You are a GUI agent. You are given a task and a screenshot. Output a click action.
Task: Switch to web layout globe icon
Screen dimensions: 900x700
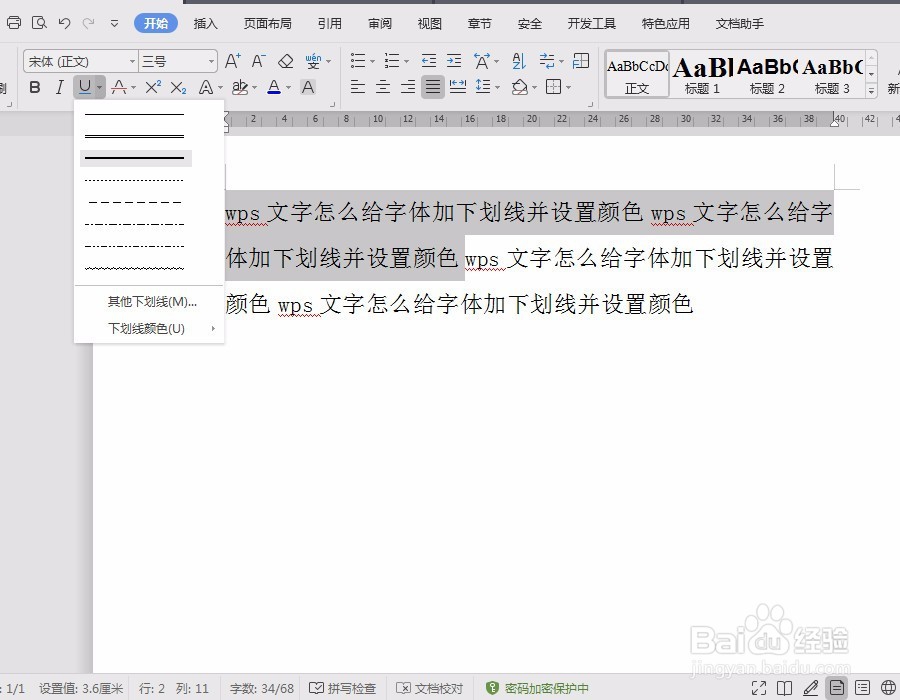pos(888,687)
